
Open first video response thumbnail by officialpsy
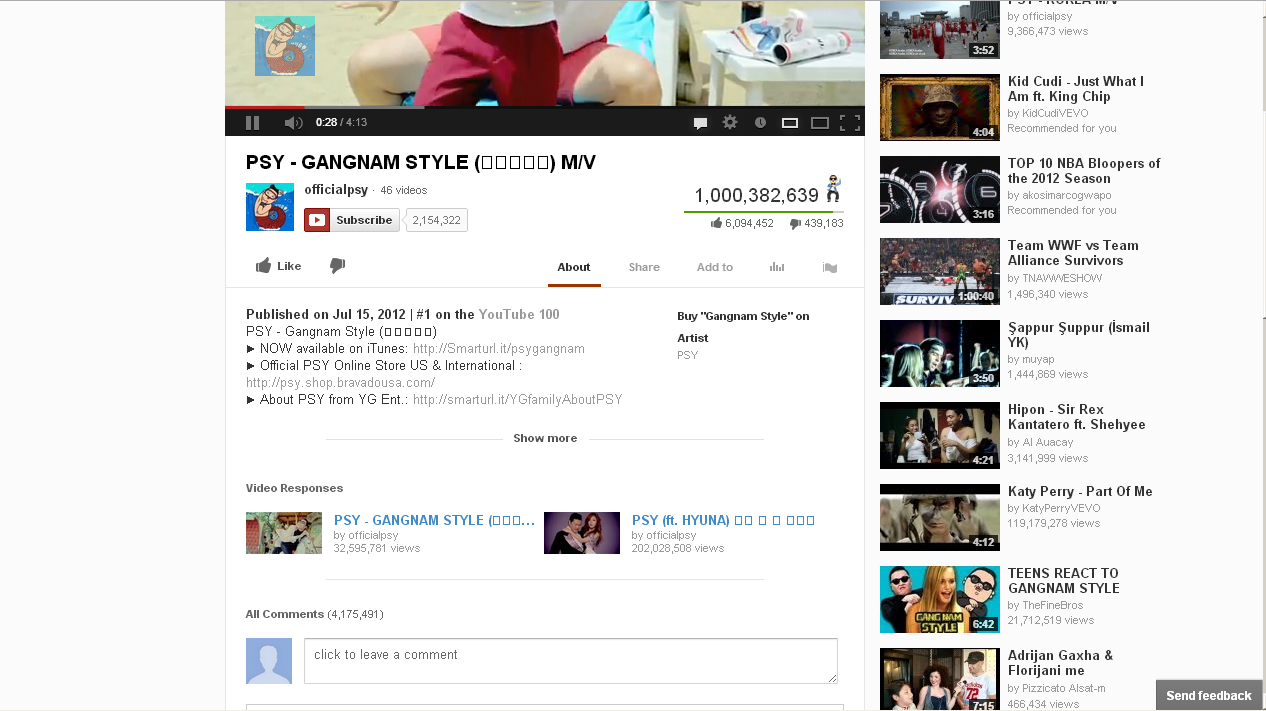284,533
